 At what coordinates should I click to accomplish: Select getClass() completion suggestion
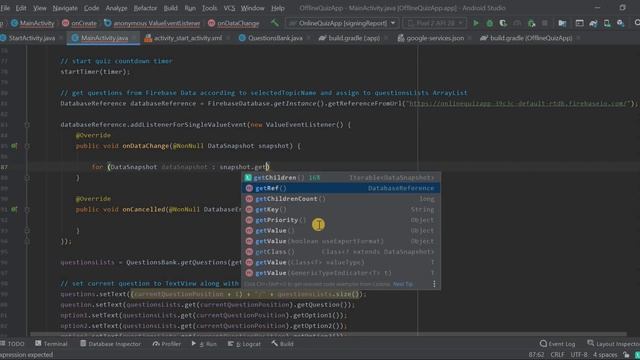pos(341,252)
